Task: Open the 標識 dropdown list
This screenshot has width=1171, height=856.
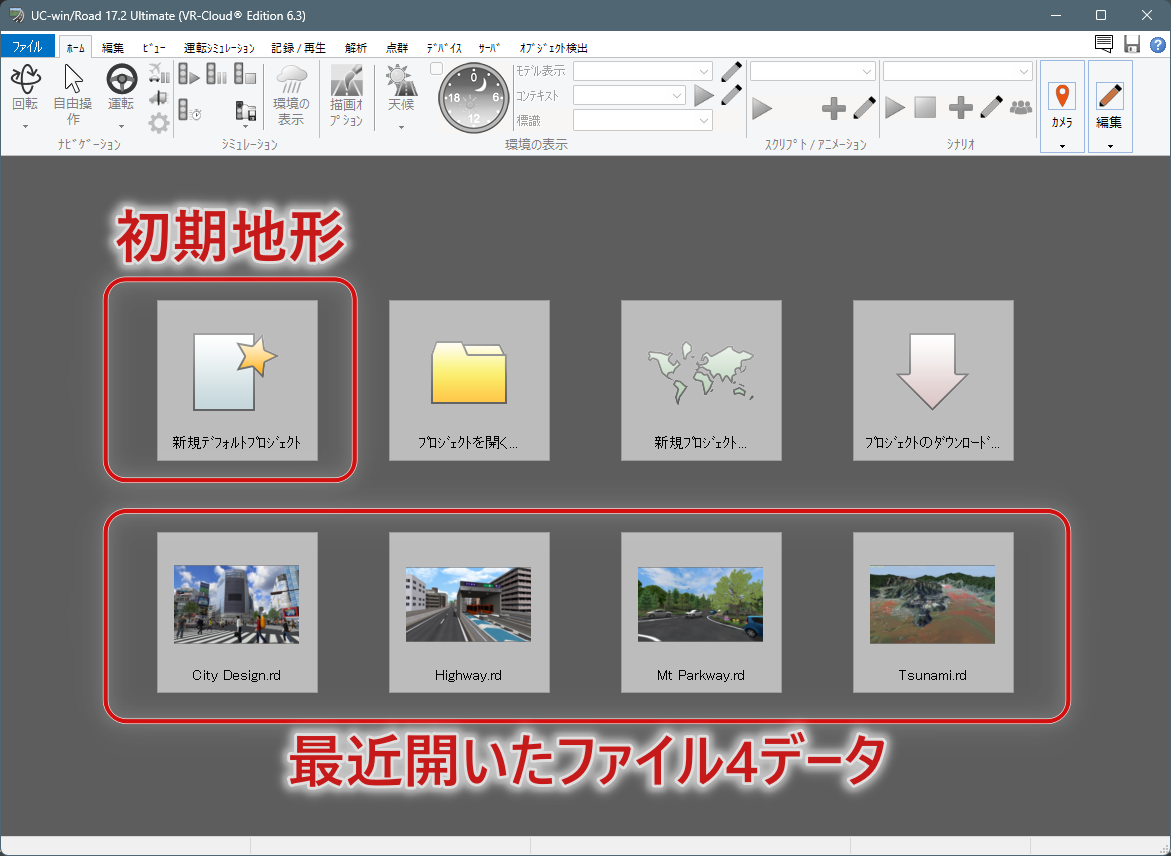Action: click(x=642, y=120)
